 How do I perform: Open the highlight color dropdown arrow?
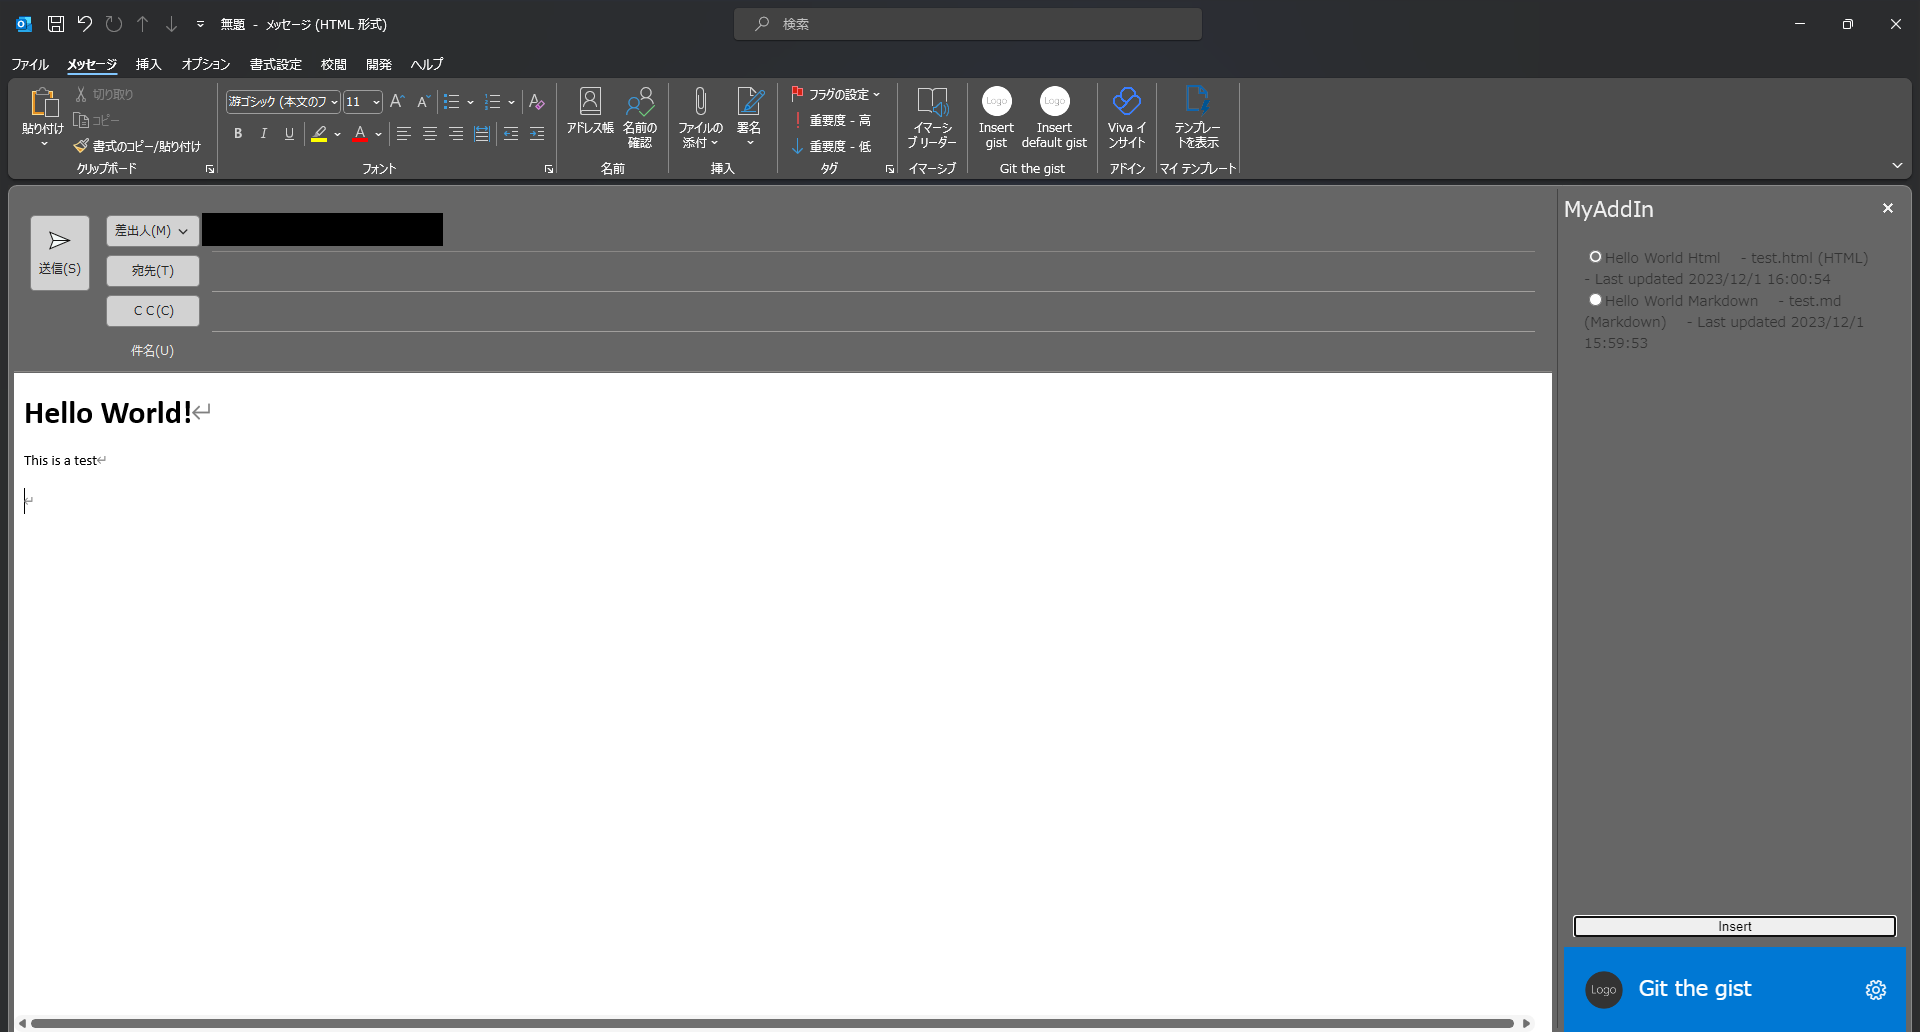pos(338,134)
